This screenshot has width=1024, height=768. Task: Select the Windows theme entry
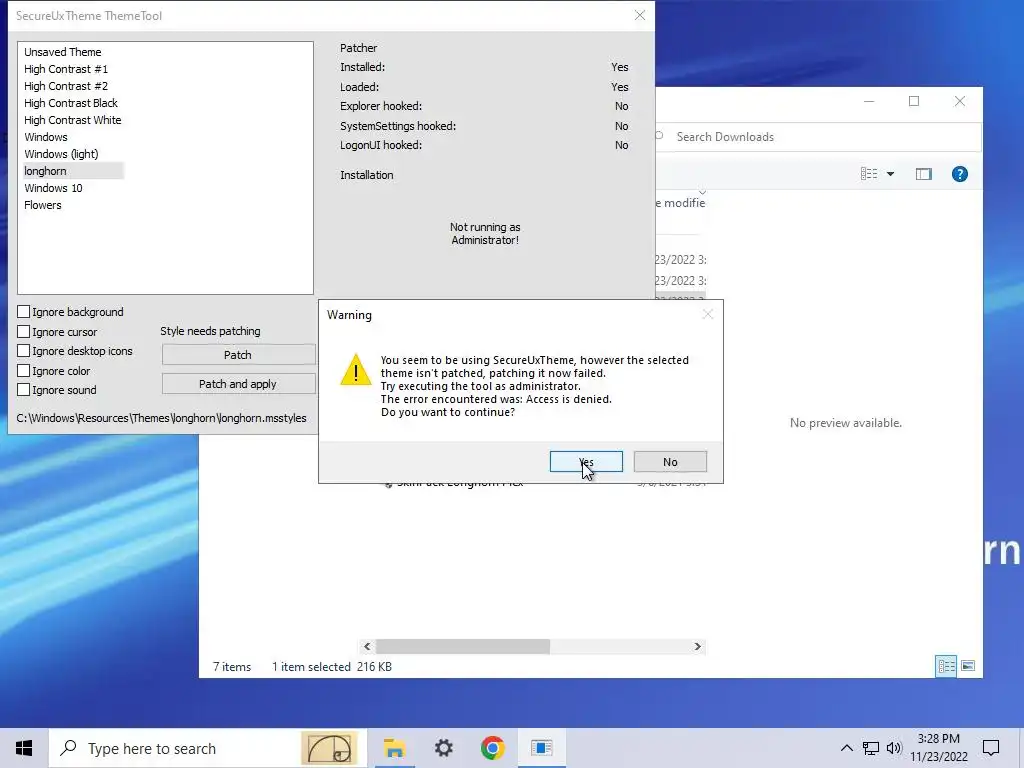(46, 137)
